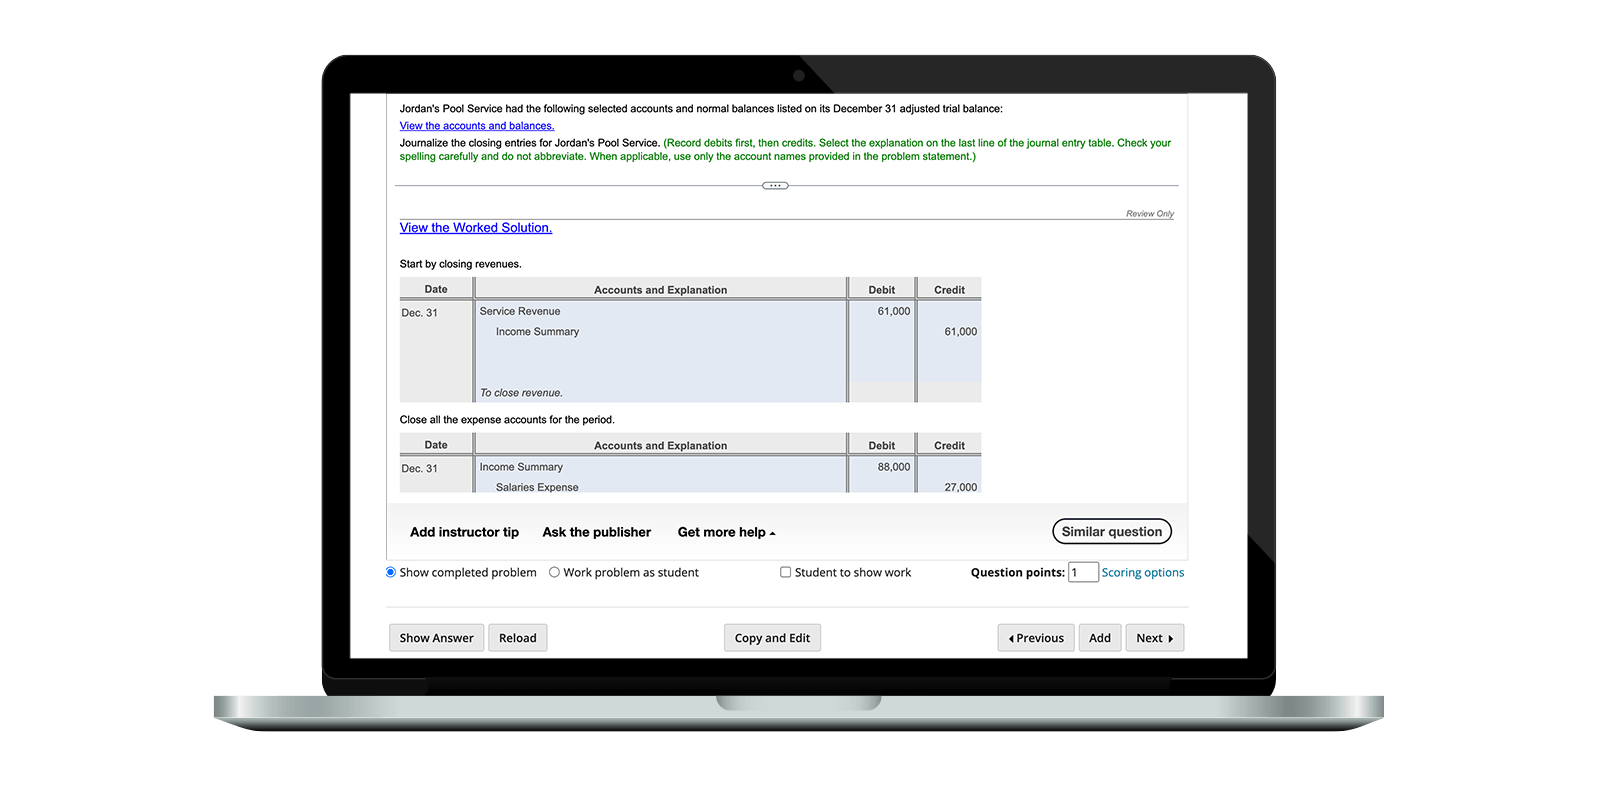Click the Similar question button
Image resolution: width=1600 pixels, height=800 pixels.
[x=1111, y=532]
